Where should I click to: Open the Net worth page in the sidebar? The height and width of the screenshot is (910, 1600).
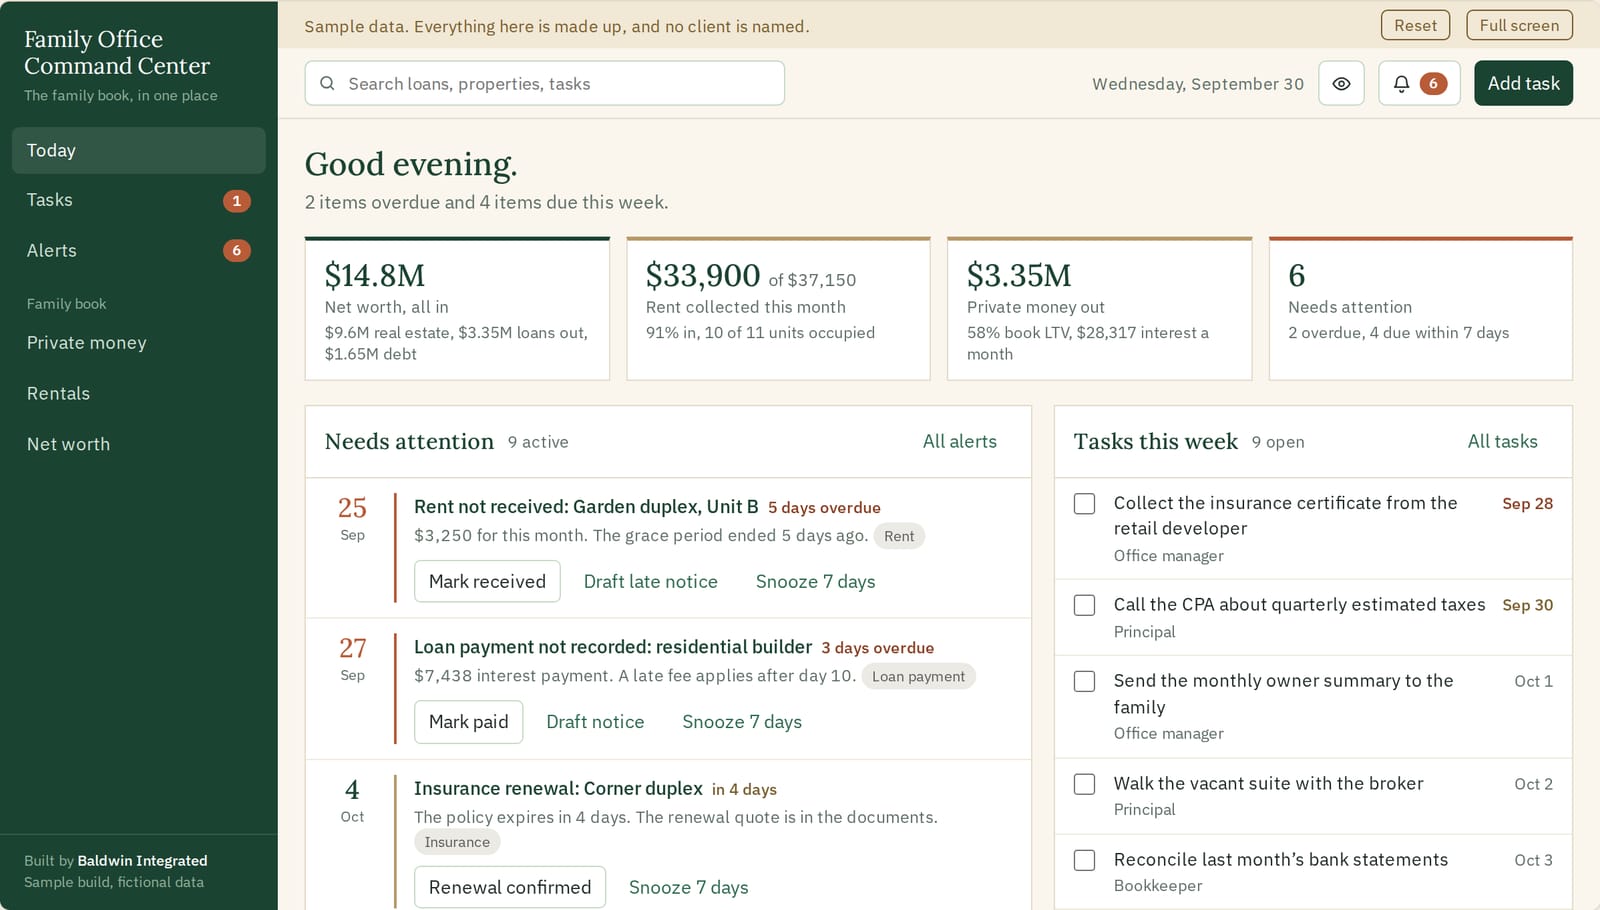[x=139, y=444]
